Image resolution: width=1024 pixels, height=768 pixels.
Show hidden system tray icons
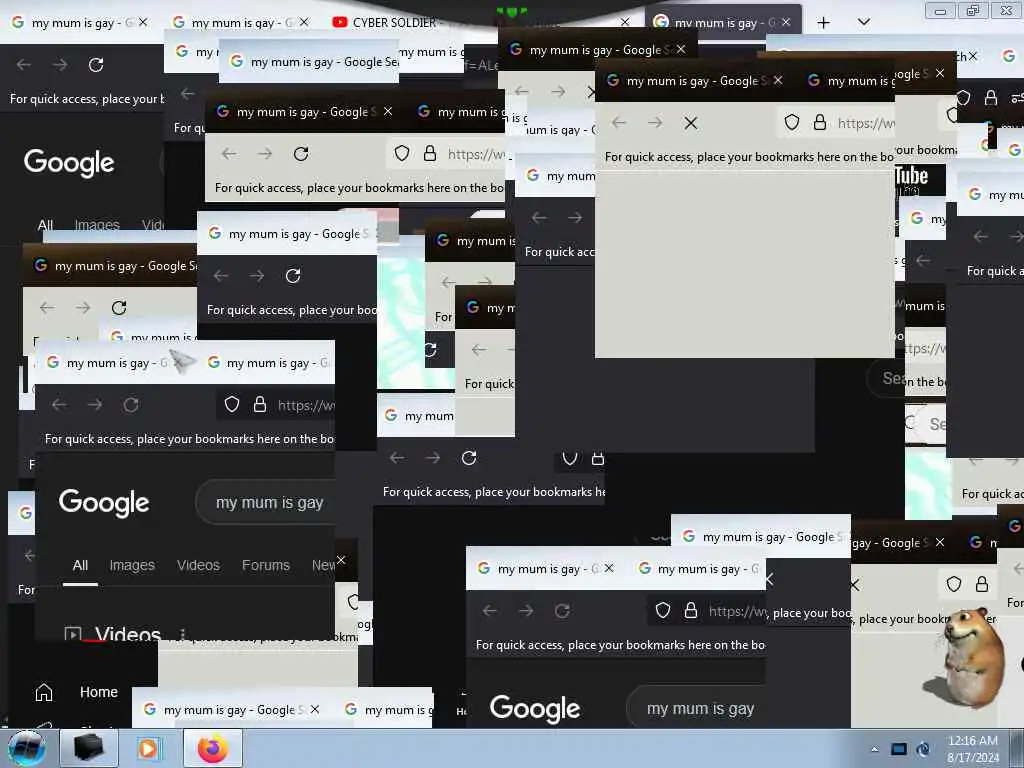(x=874, y=749)
